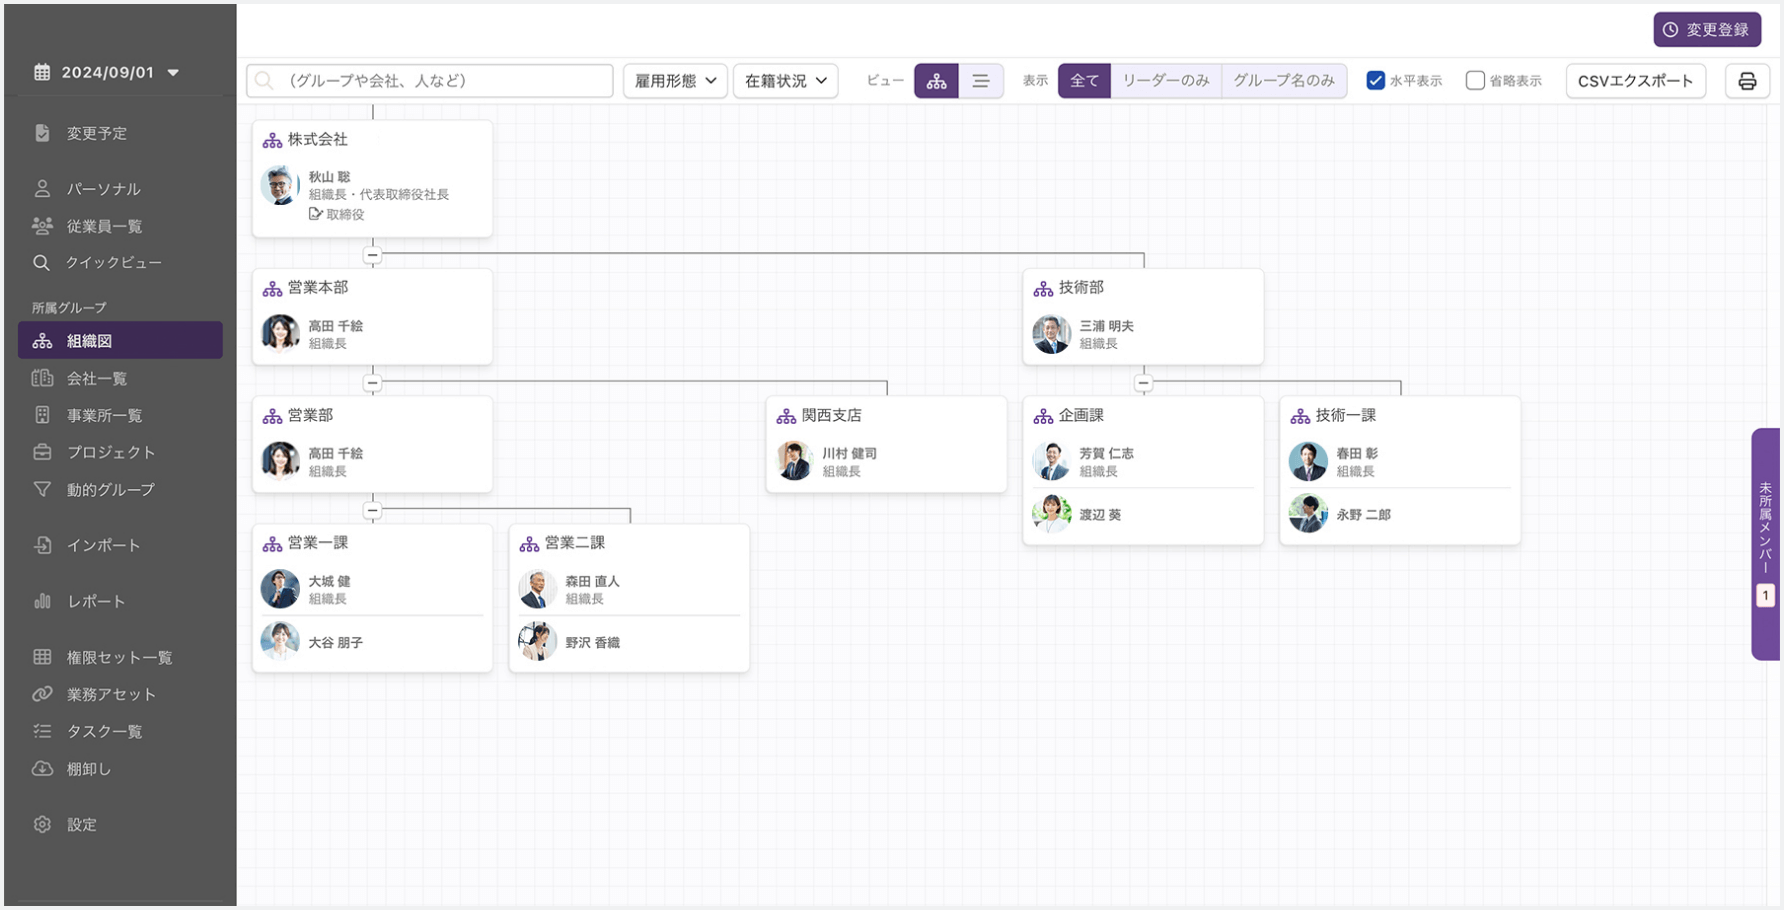Click the 従業員一覧 people icon
Screen dimensions: 1784x910
pyautogui.click(x=42, y=226)
